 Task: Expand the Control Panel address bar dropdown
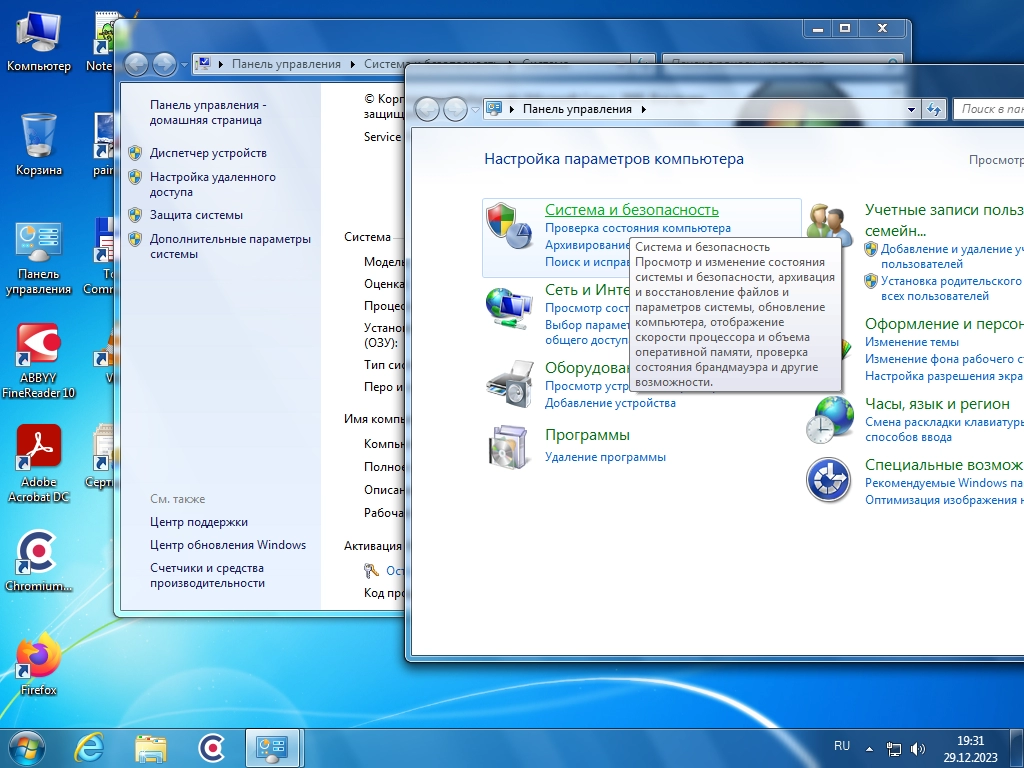pos(911,109)
